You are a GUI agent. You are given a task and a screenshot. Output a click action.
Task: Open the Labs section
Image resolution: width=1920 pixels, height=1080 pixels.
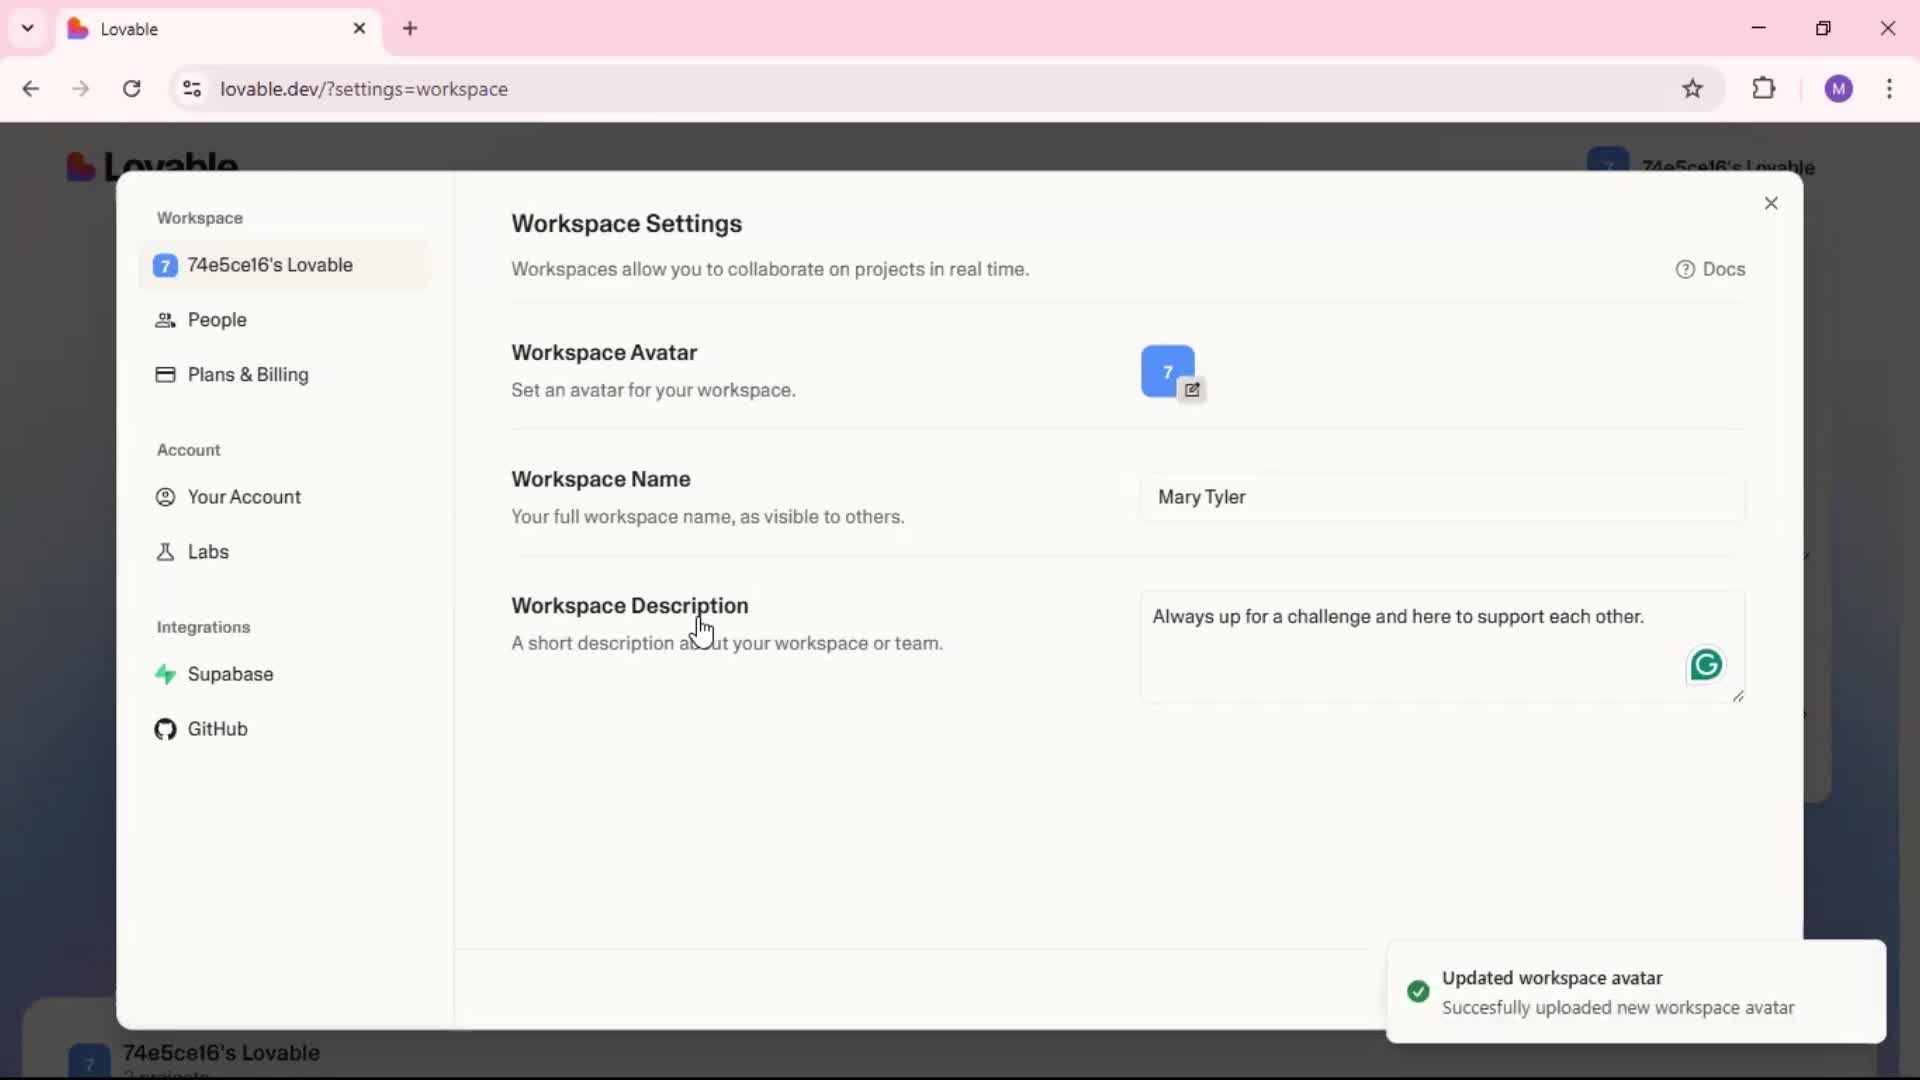(x=207, y=552)
